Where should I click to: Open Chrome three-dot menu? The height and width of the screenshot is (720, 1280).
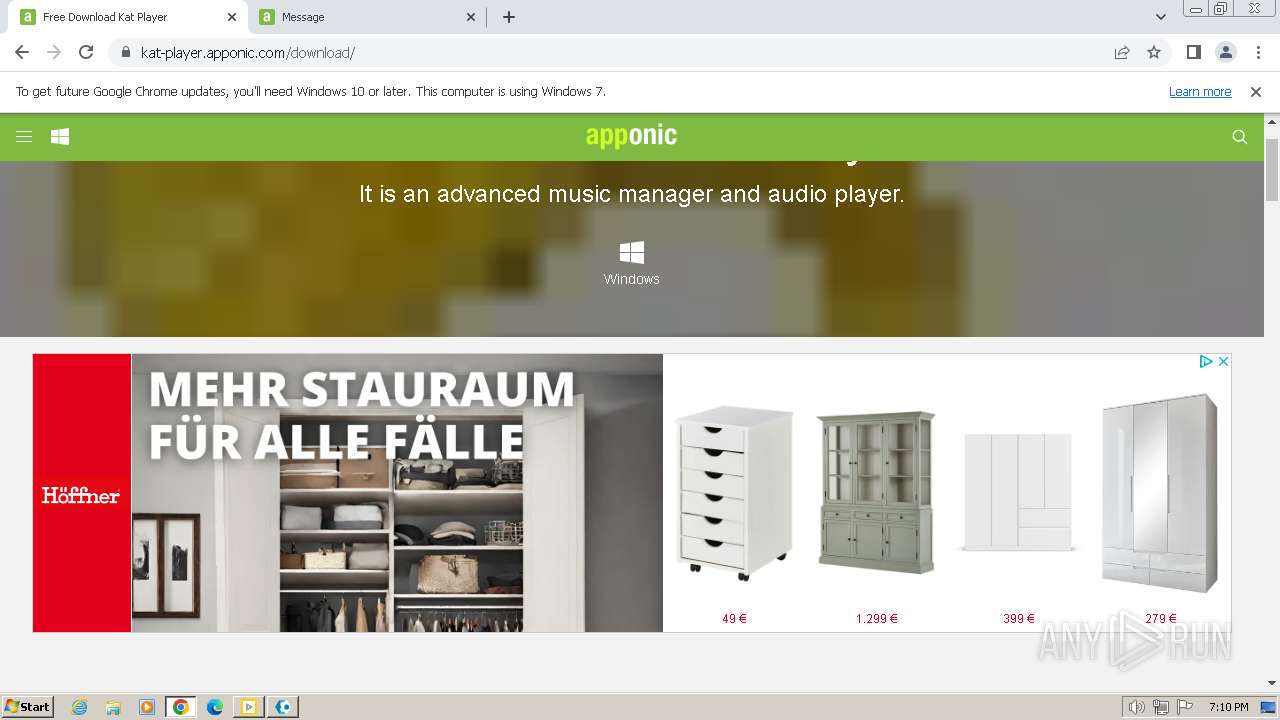1258,52
